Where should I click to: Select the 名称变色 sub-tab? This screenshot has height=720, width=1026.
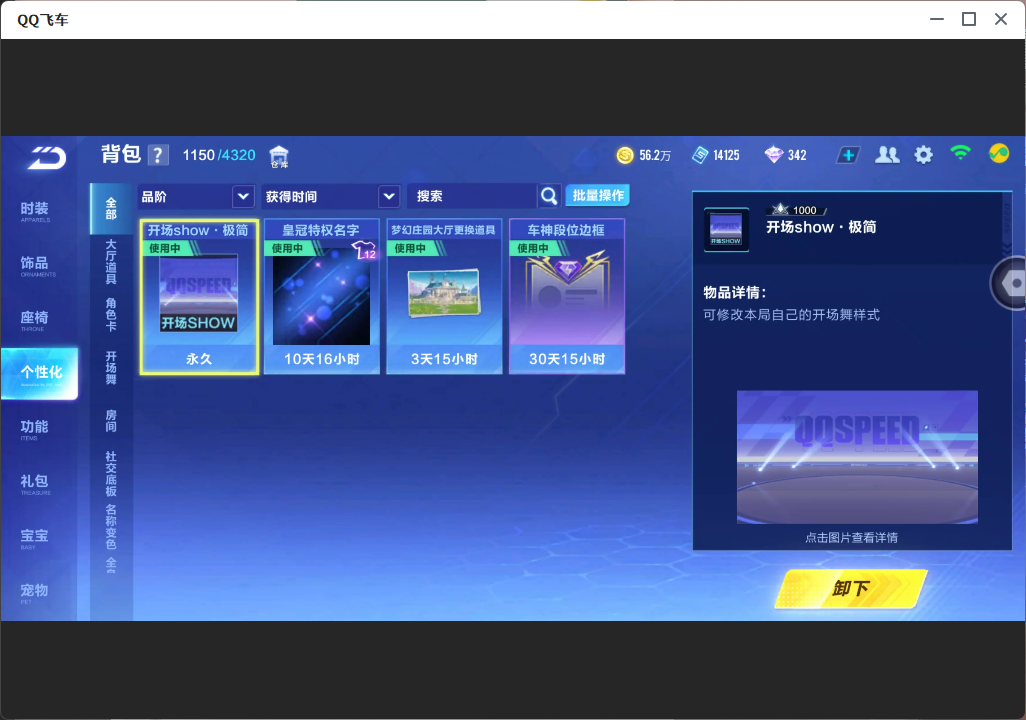pyautogui.click(x=111, y=527)
